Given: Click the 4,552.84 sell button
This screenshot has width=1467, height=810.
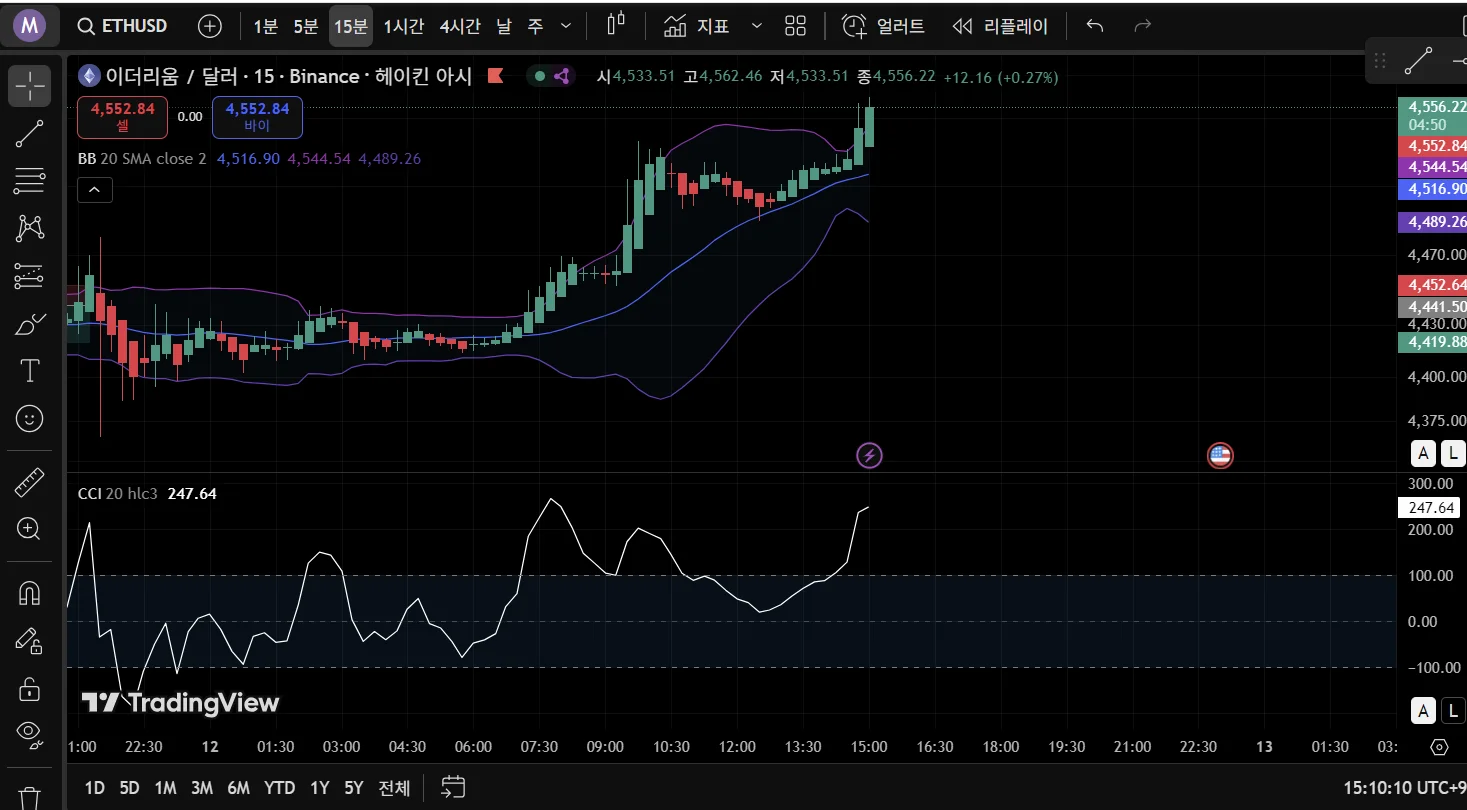Looking at the screenshot, I should [122, 117].
